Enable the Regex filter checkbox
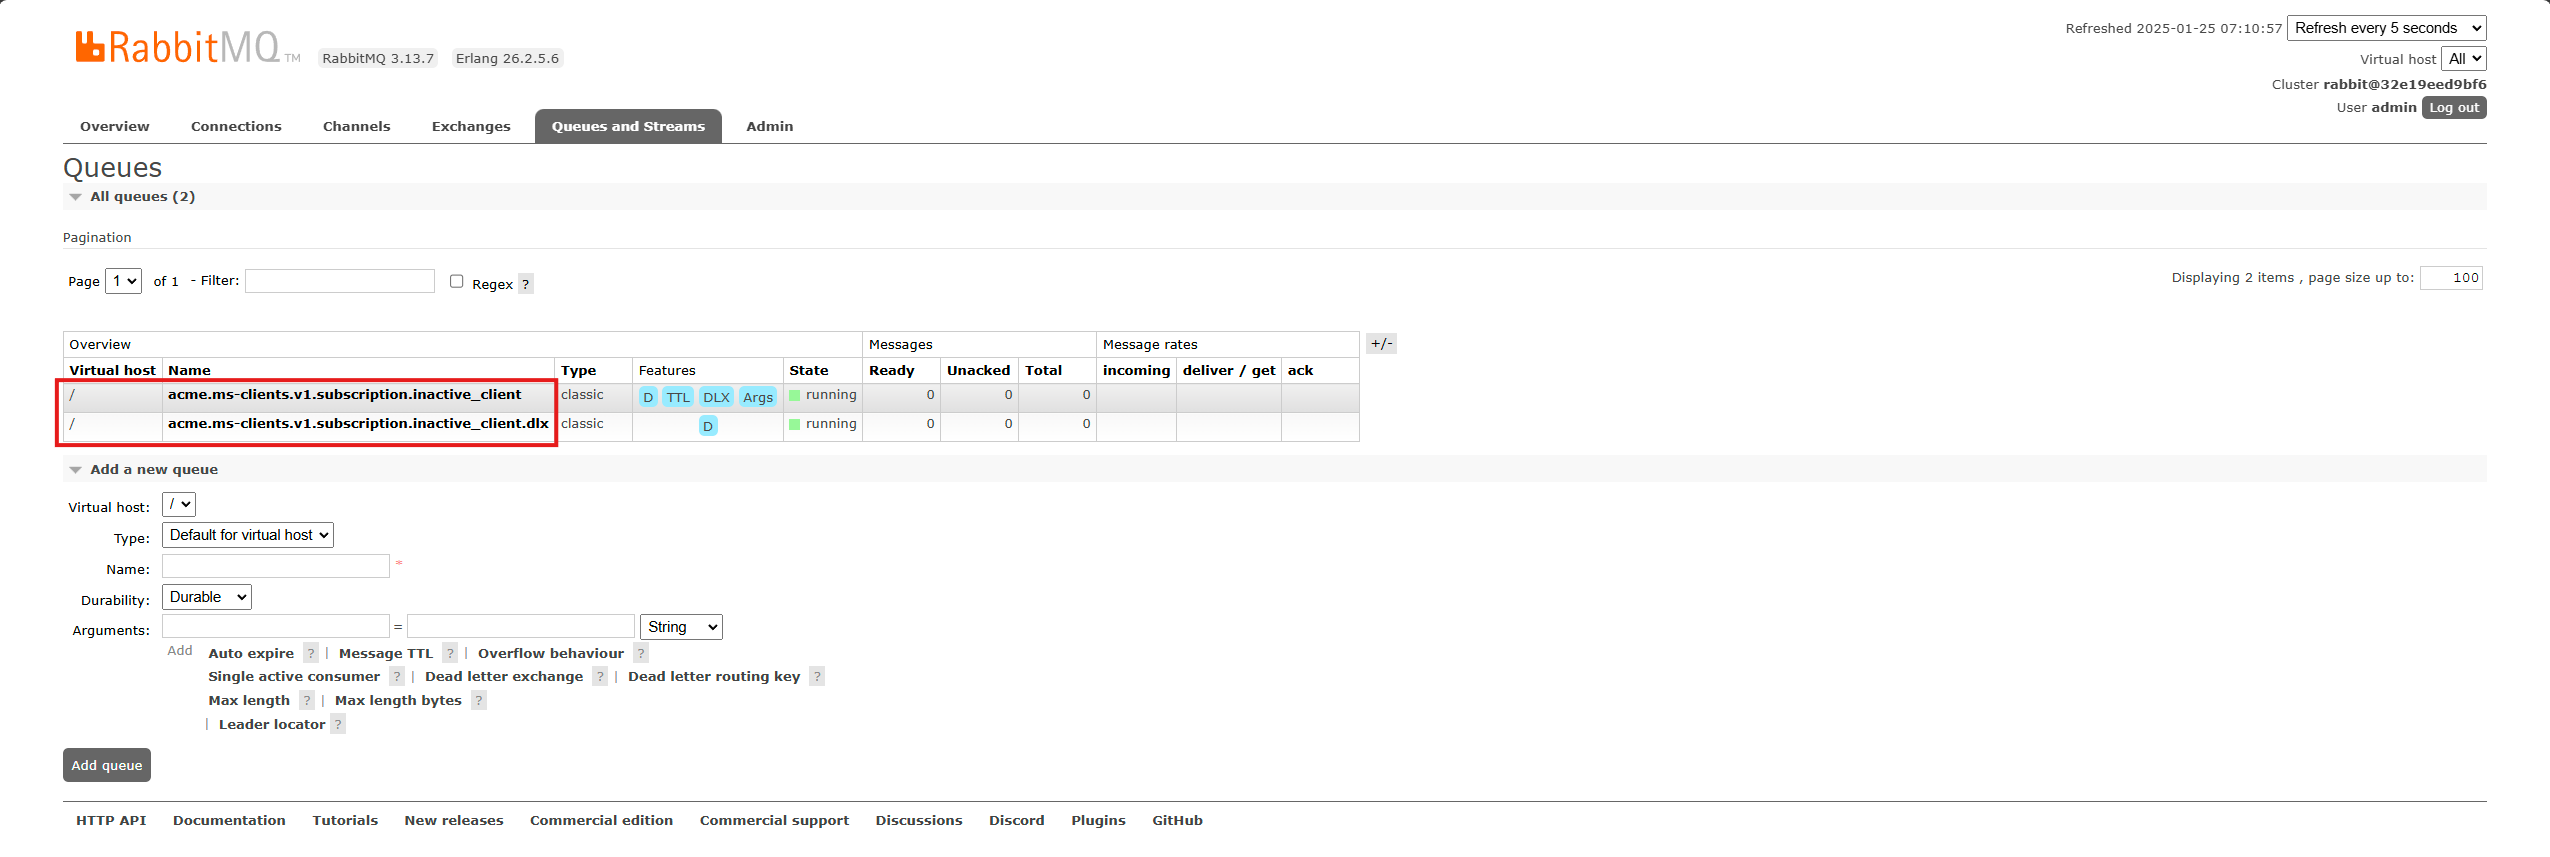This screenshot has height=857, width=2550. 457,281
